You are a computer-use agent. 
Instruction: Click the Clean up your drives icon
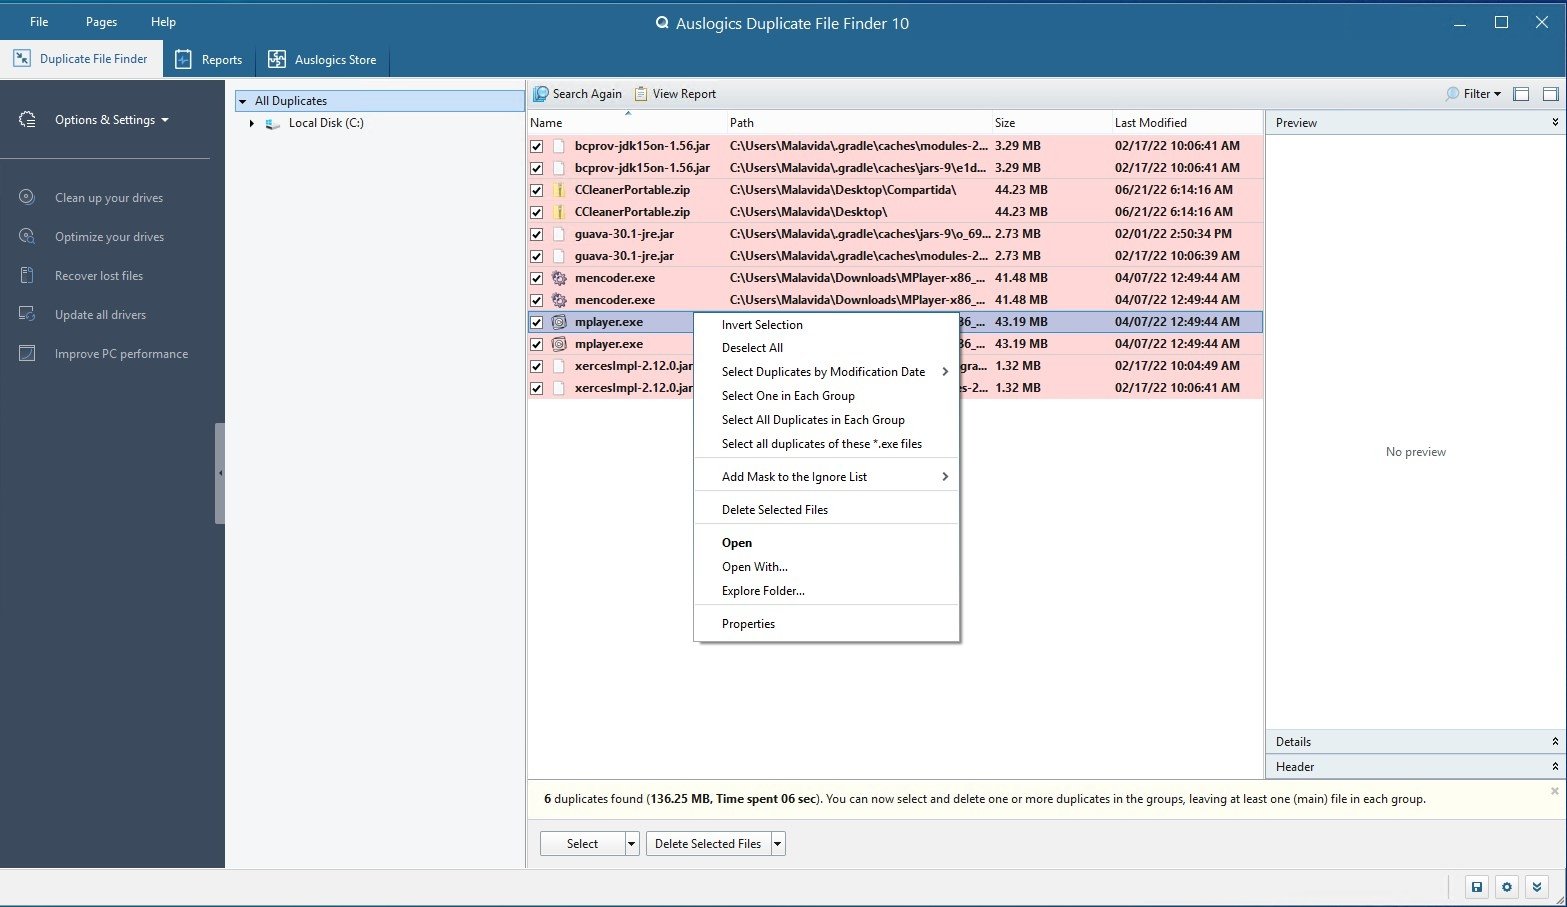[27, 197]
